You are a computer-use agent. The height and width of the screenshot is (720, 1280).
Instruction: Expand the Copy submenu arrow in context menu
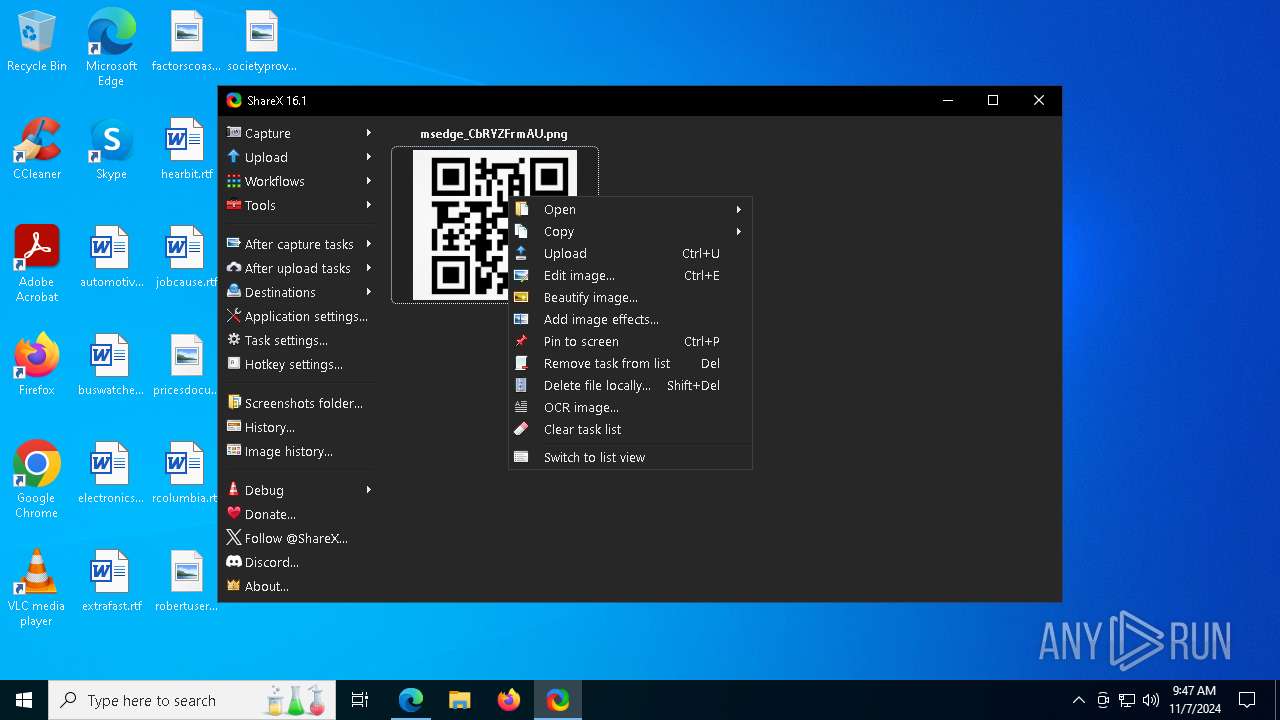point(739,231)
